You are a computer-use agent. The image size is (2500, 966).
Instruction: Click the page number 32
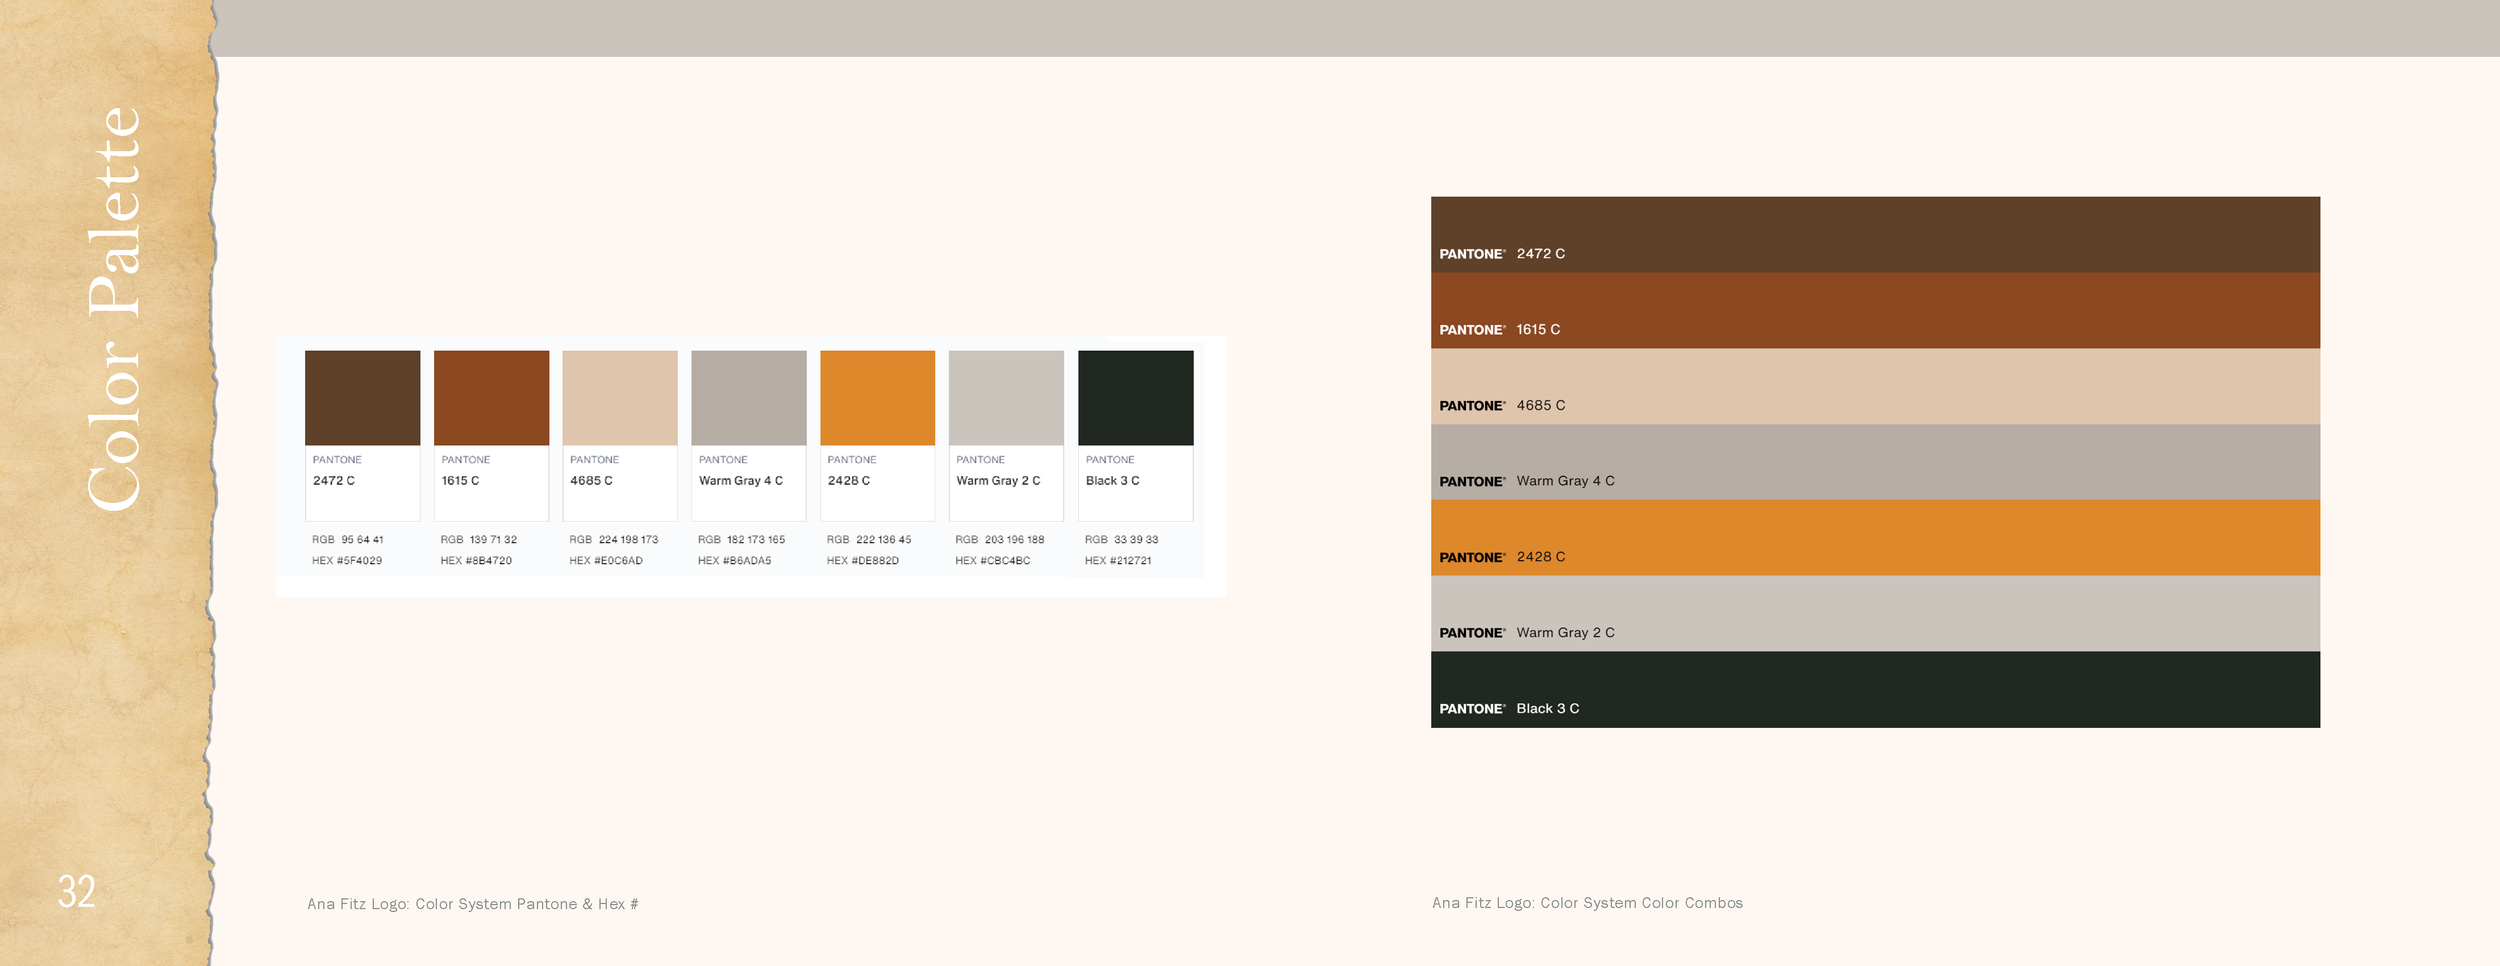pyautogui.click(x=76, y=891)
